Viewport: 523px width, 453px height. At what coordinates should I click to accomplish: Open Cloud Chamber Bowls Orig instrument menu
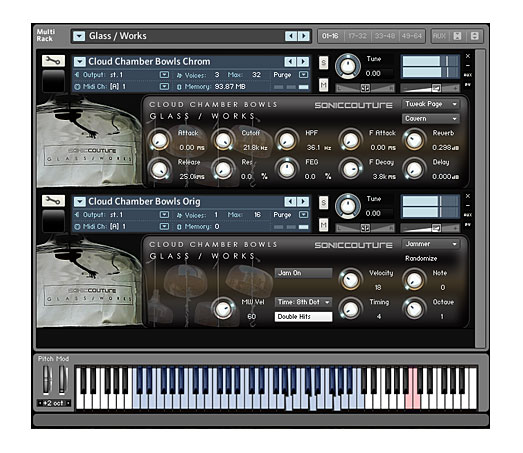pos(79,201)
